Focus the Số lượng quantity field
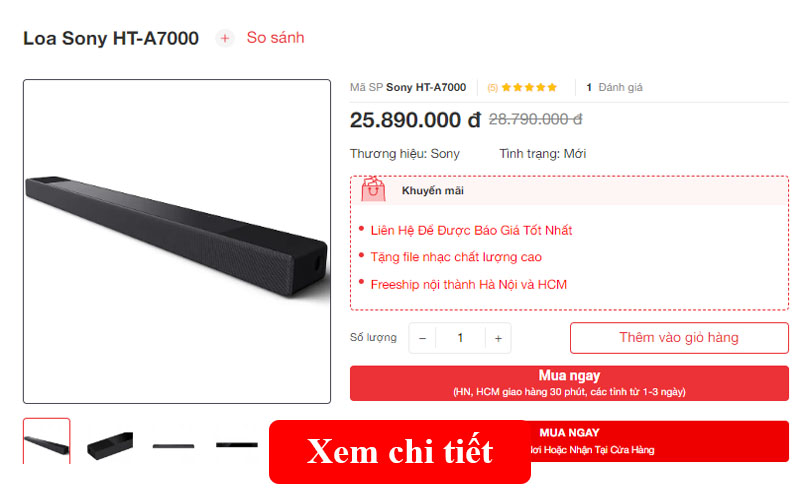800x494 pixels. tap(460, 338)
